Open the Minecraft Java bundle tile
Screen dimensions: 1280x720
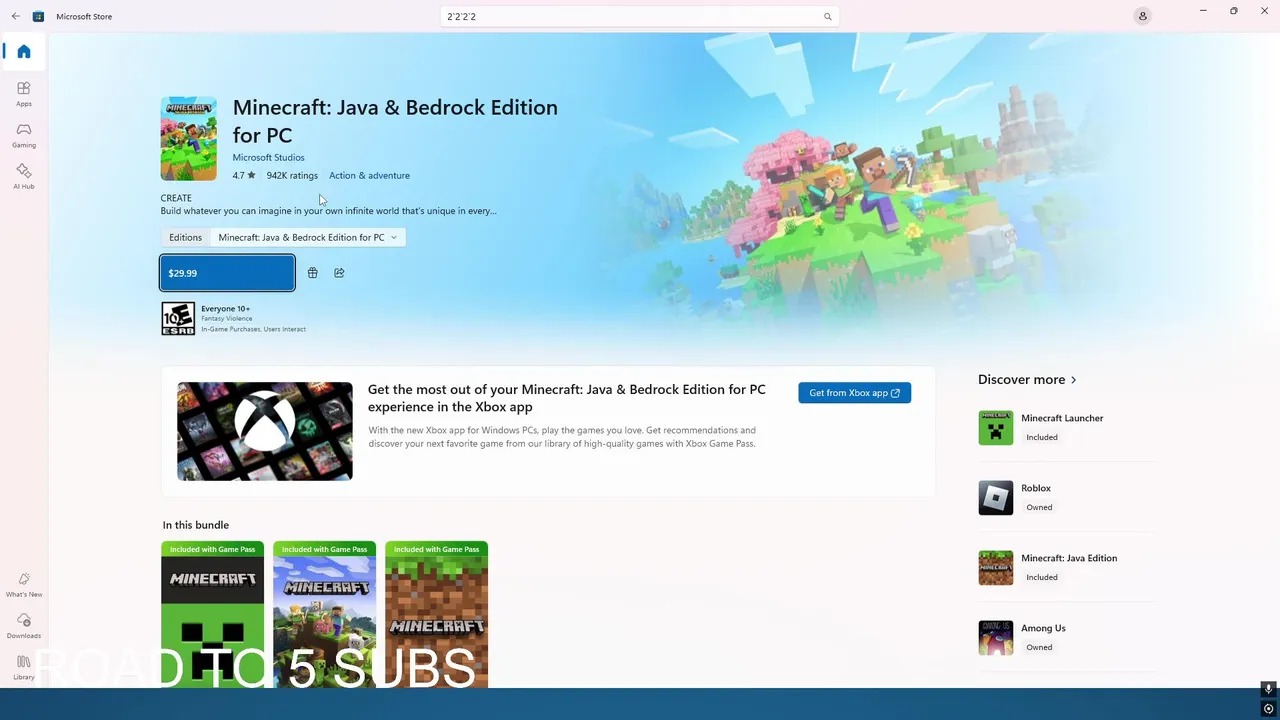point(436,614)
